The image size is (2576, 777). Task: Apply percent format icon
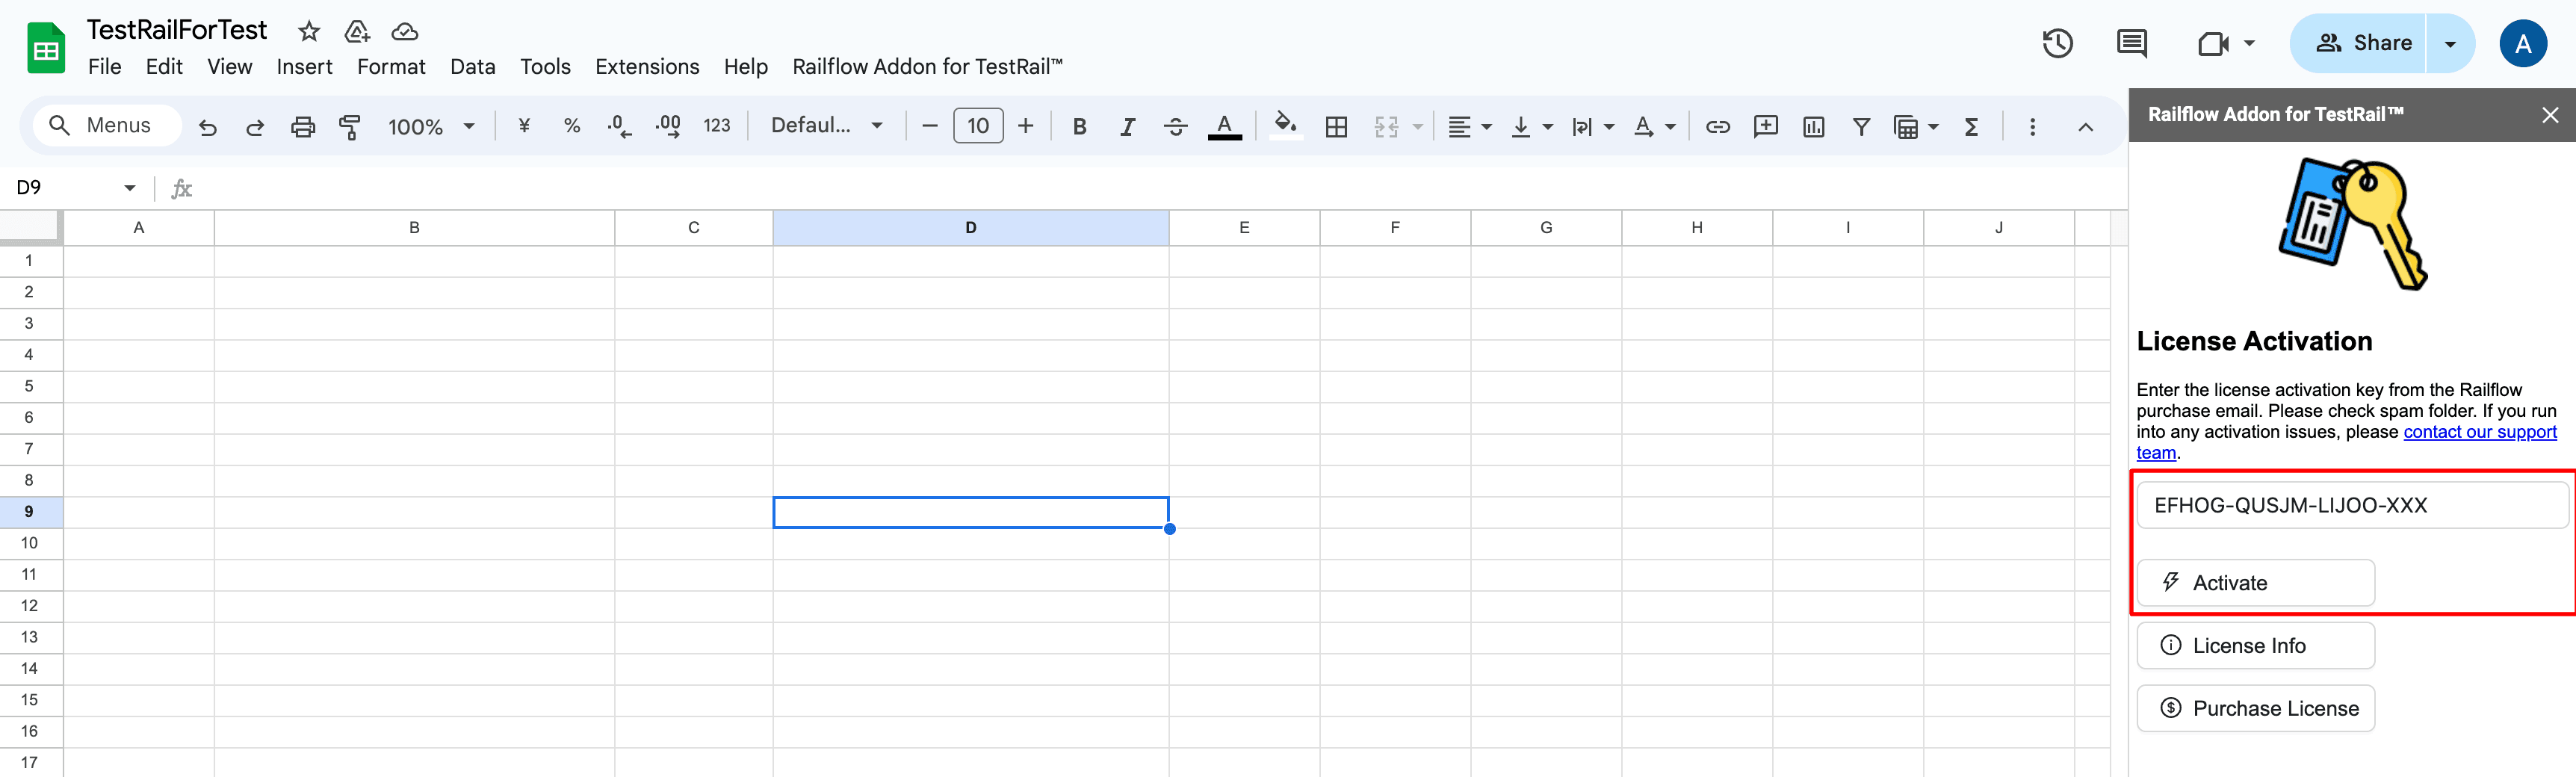[x=572, y=126]
